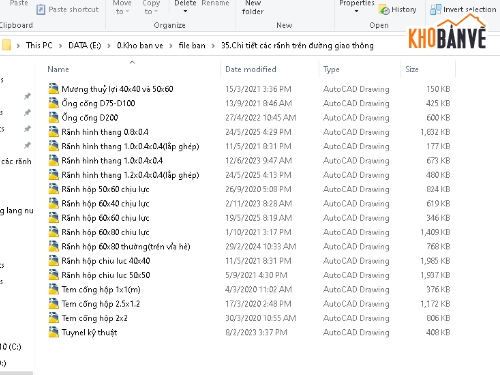Viewport: 500px width, 375px height.
Task: Open History in the ribbon
Action: tap(398, 9)
